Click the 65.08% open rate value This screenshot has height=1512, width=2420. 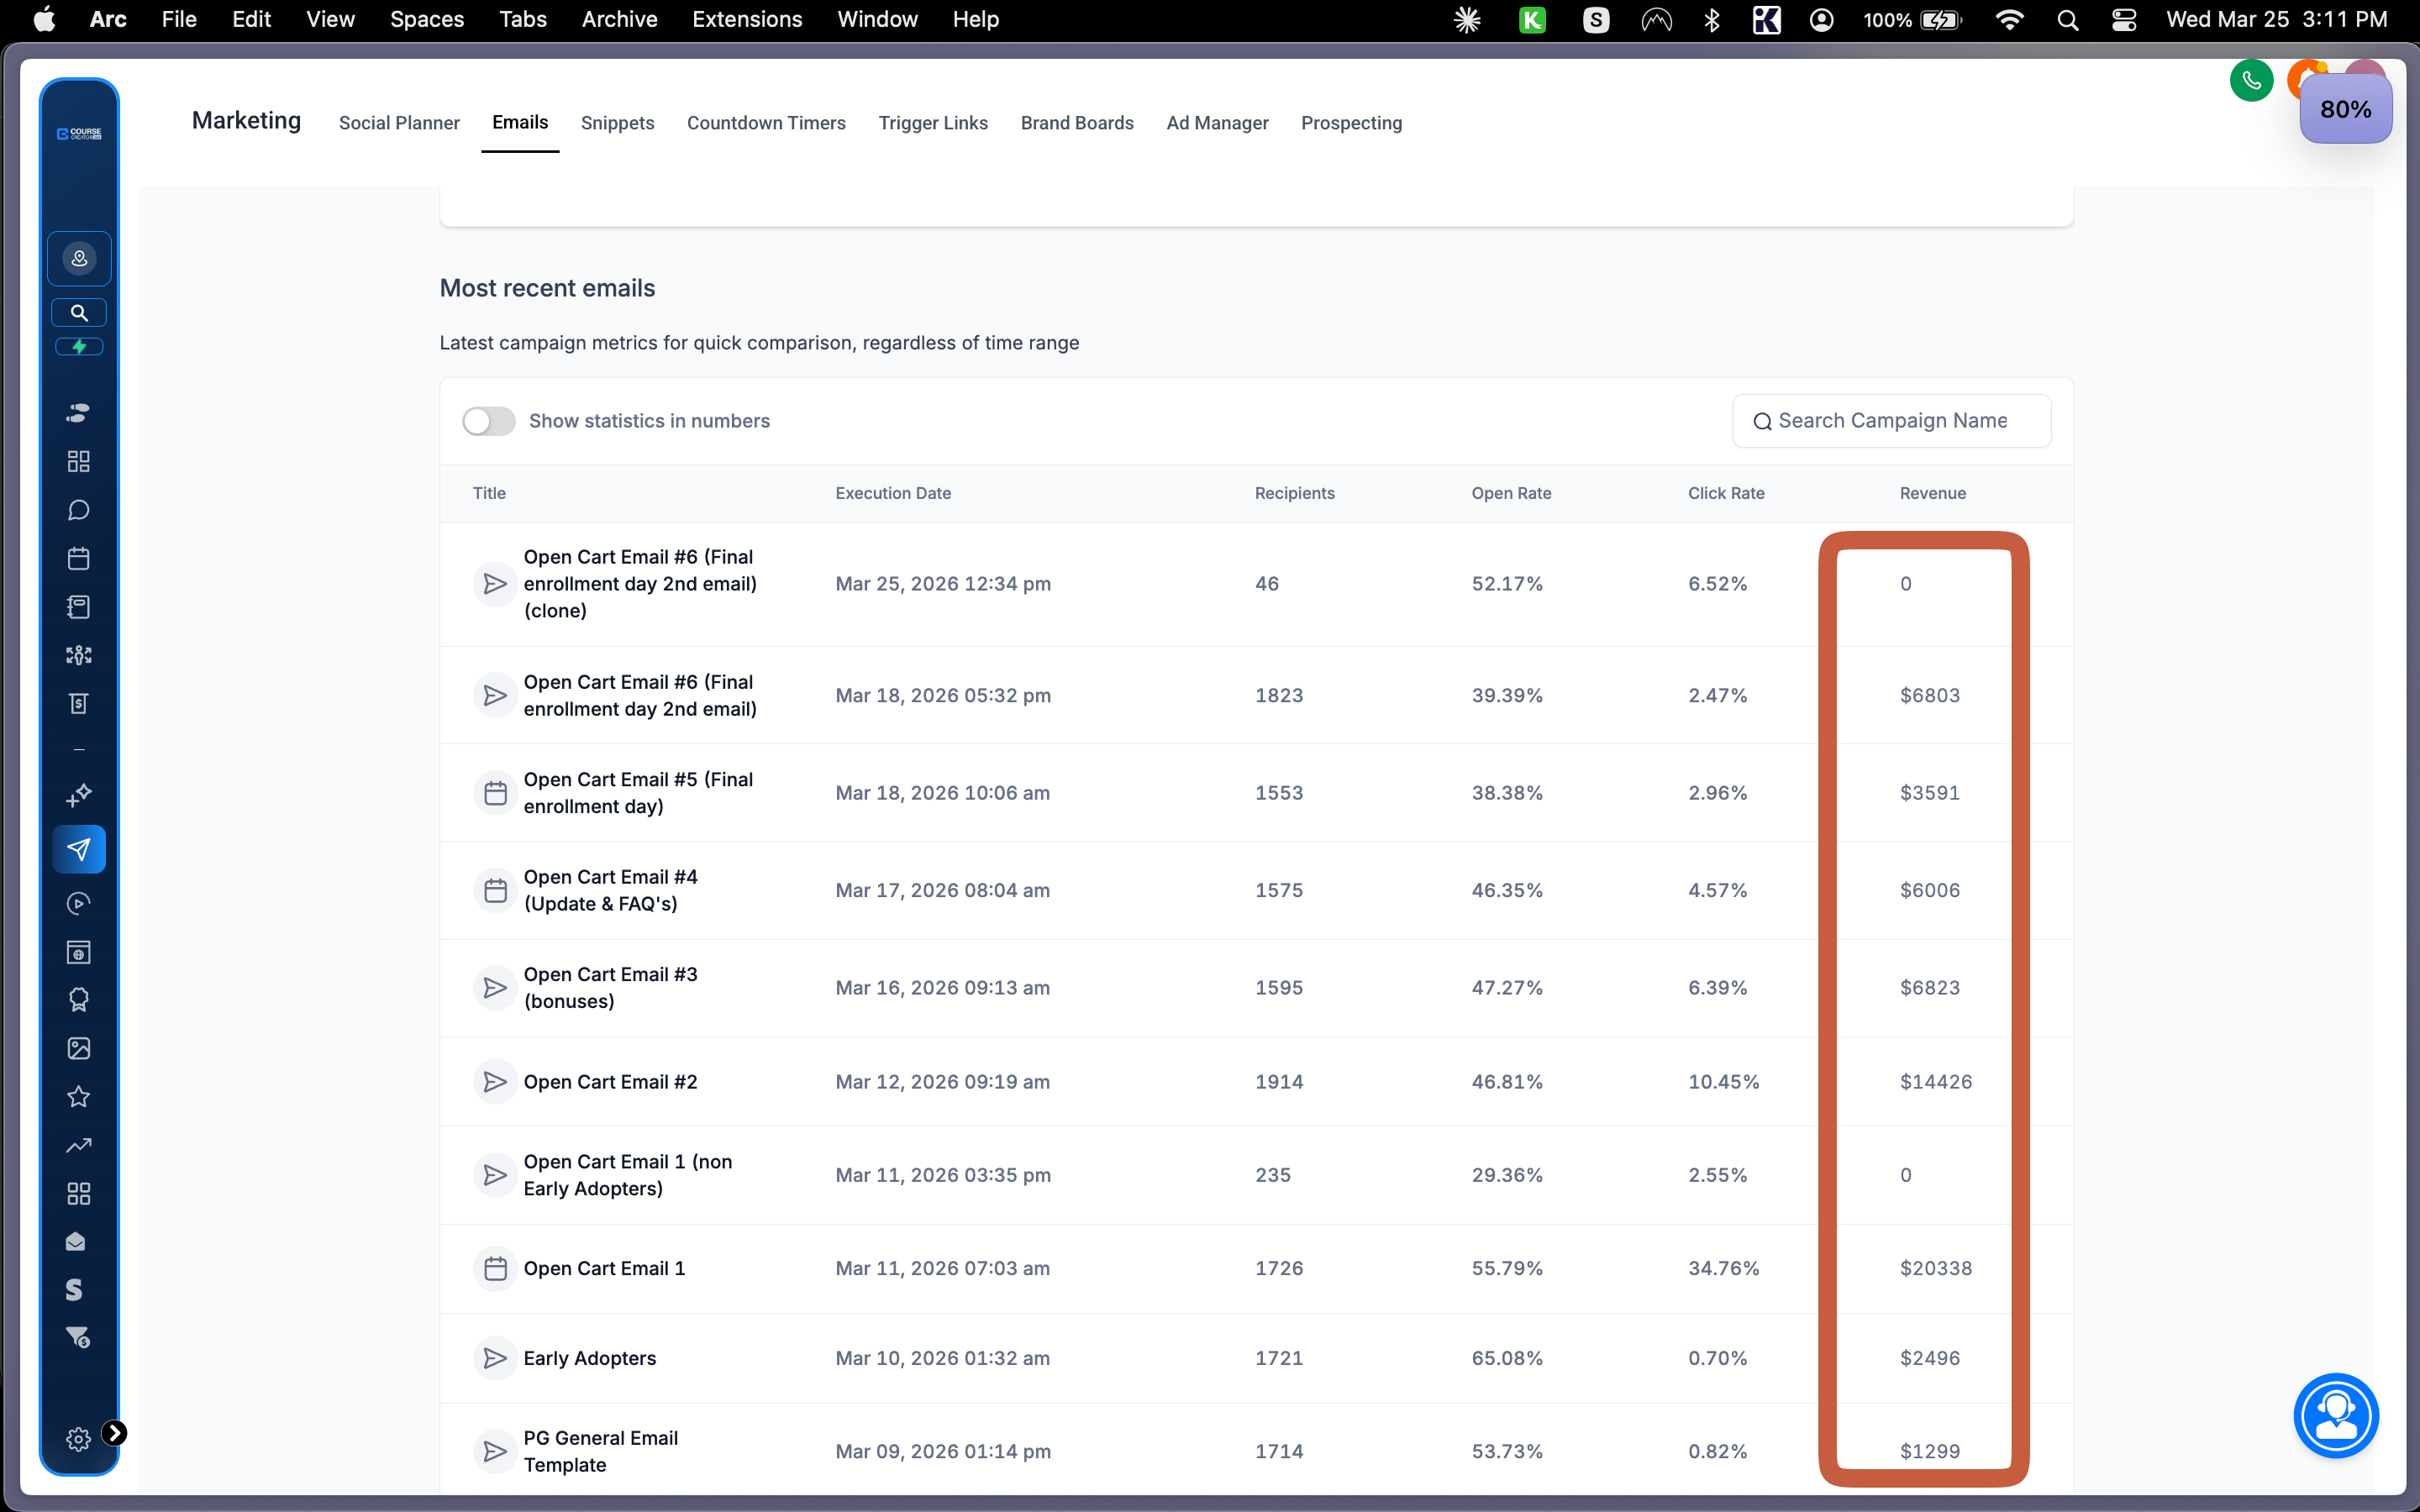pos(1507,1358)
